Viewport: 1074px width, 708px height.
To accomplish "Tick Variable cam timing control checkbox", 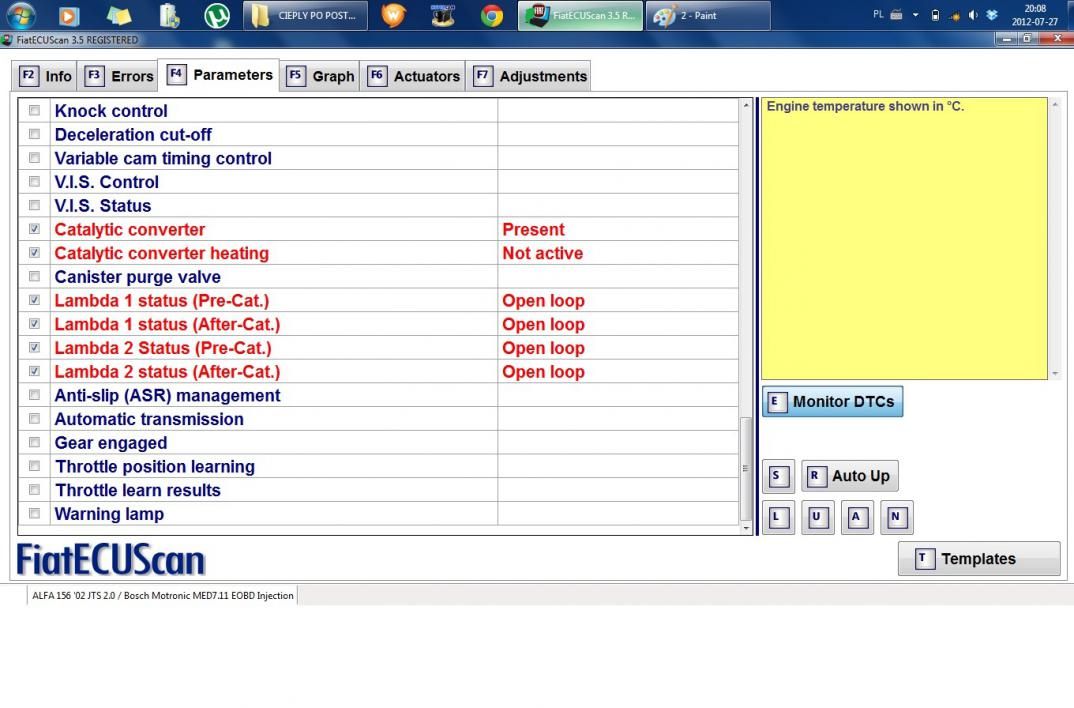I will (x=34, y=157).
